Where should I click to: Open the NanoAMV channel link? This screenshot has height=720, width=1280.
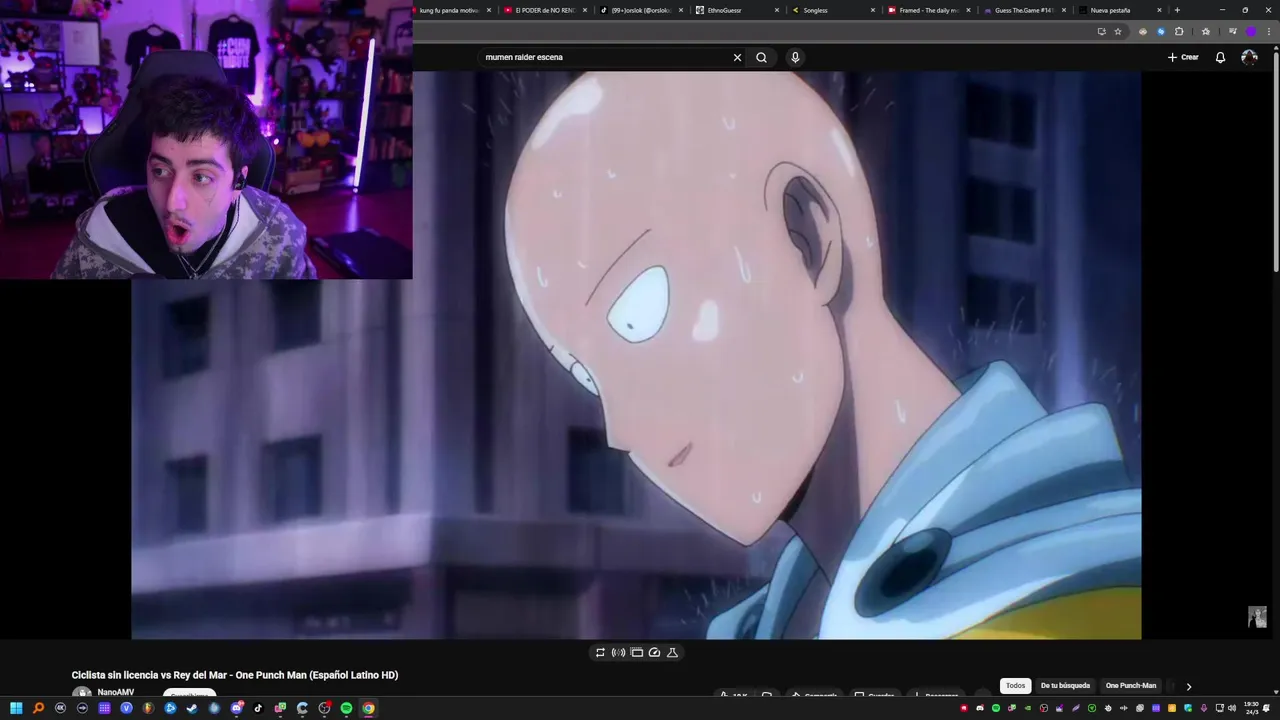coord(116,692)
